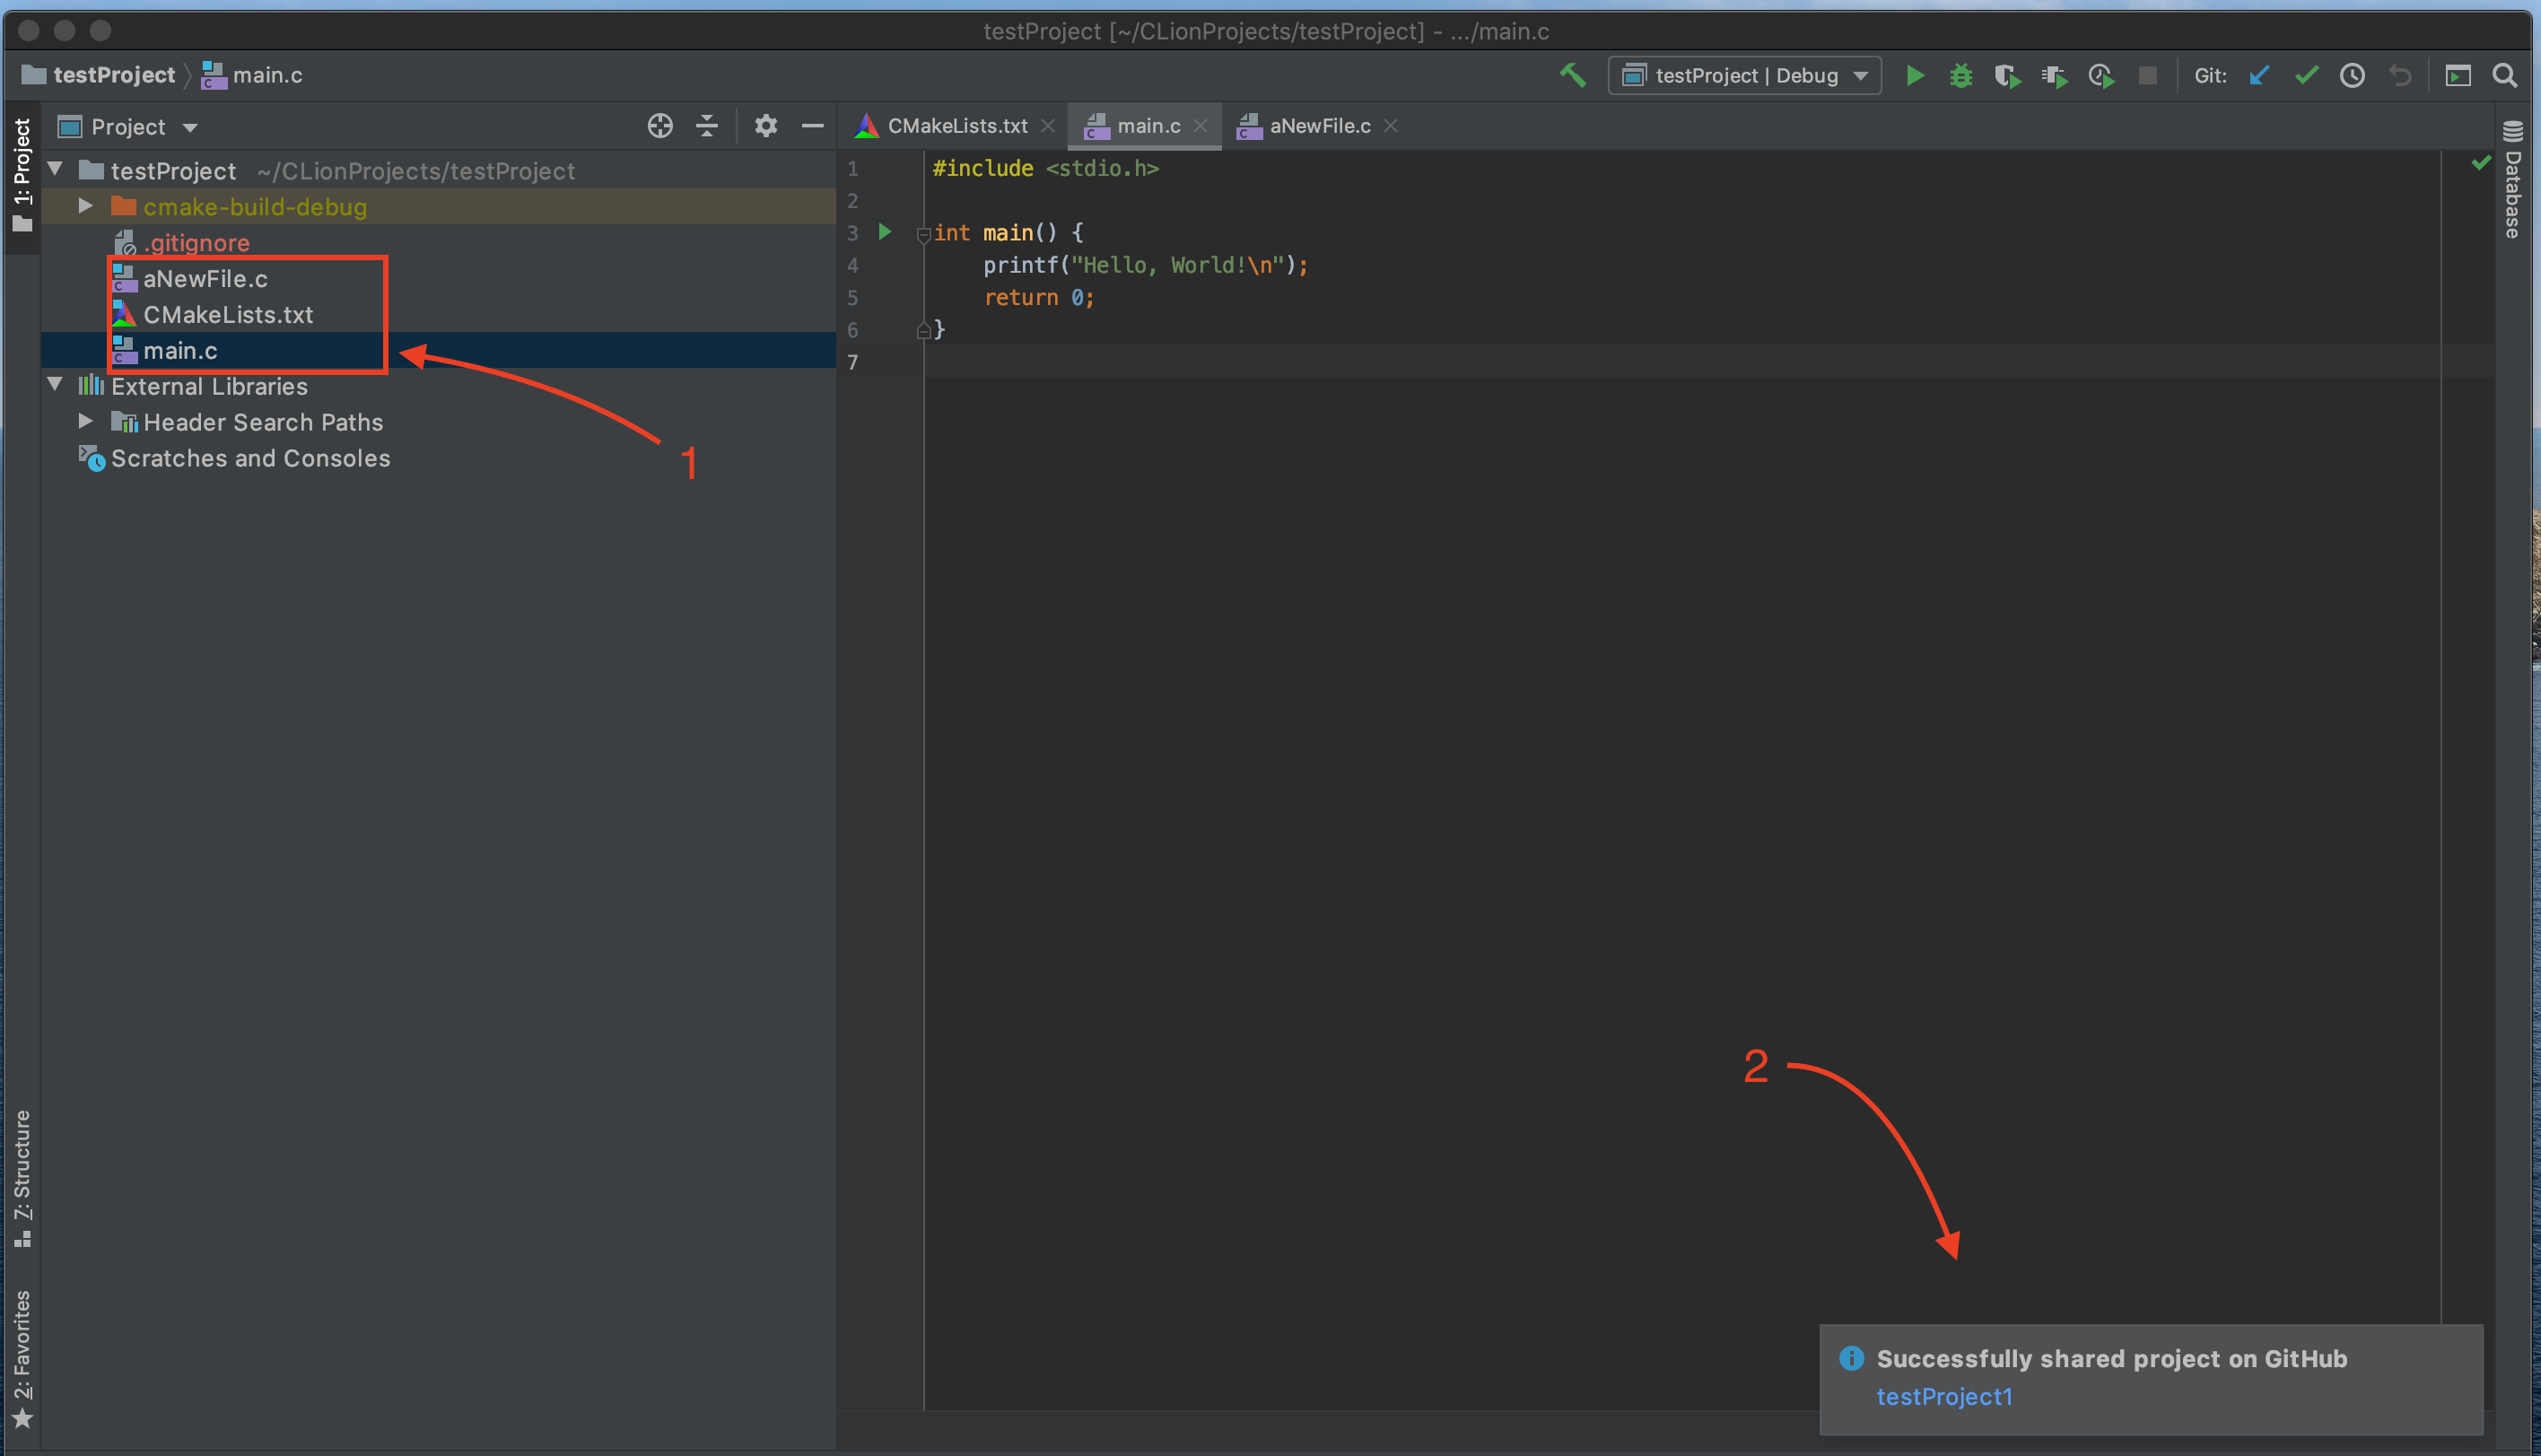Open testProject1 GitHub link

pos(1944,1396)
